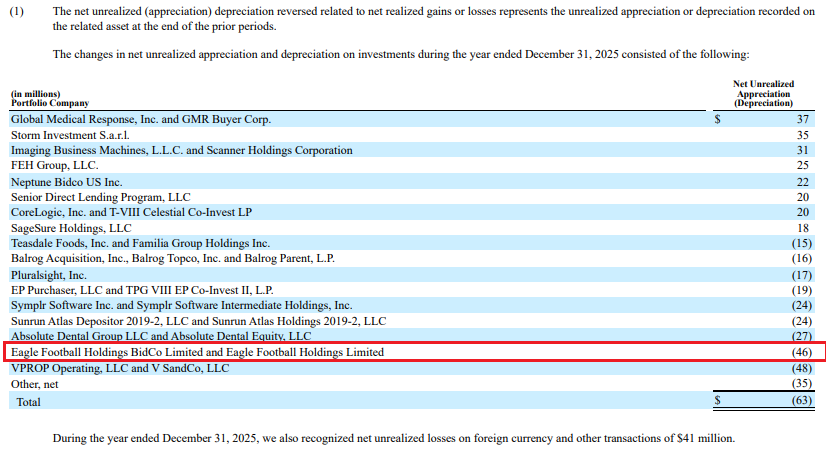Select 'CoreLogic, Inc. and T-VIII Celestial Co-Invest LP'
This screenshot has height=456, width=826.
[x=132, y=212]
